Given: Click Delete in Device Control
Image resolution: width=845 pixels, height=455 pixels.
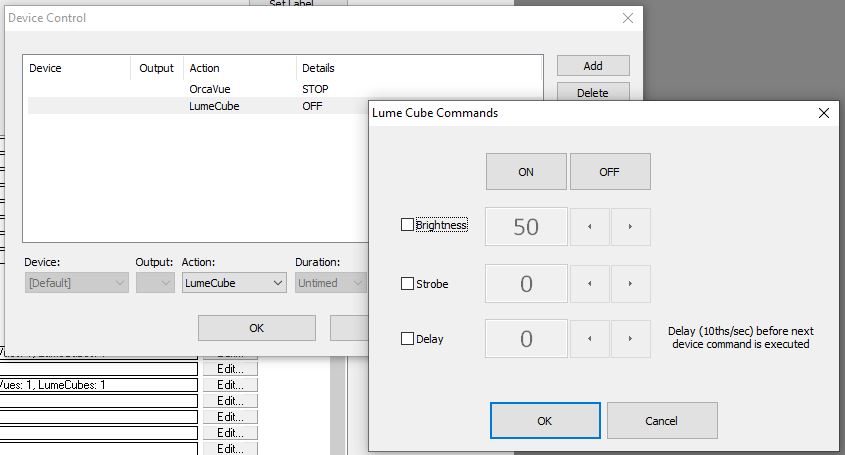Looking at the screenshot, I should (593, 92).
